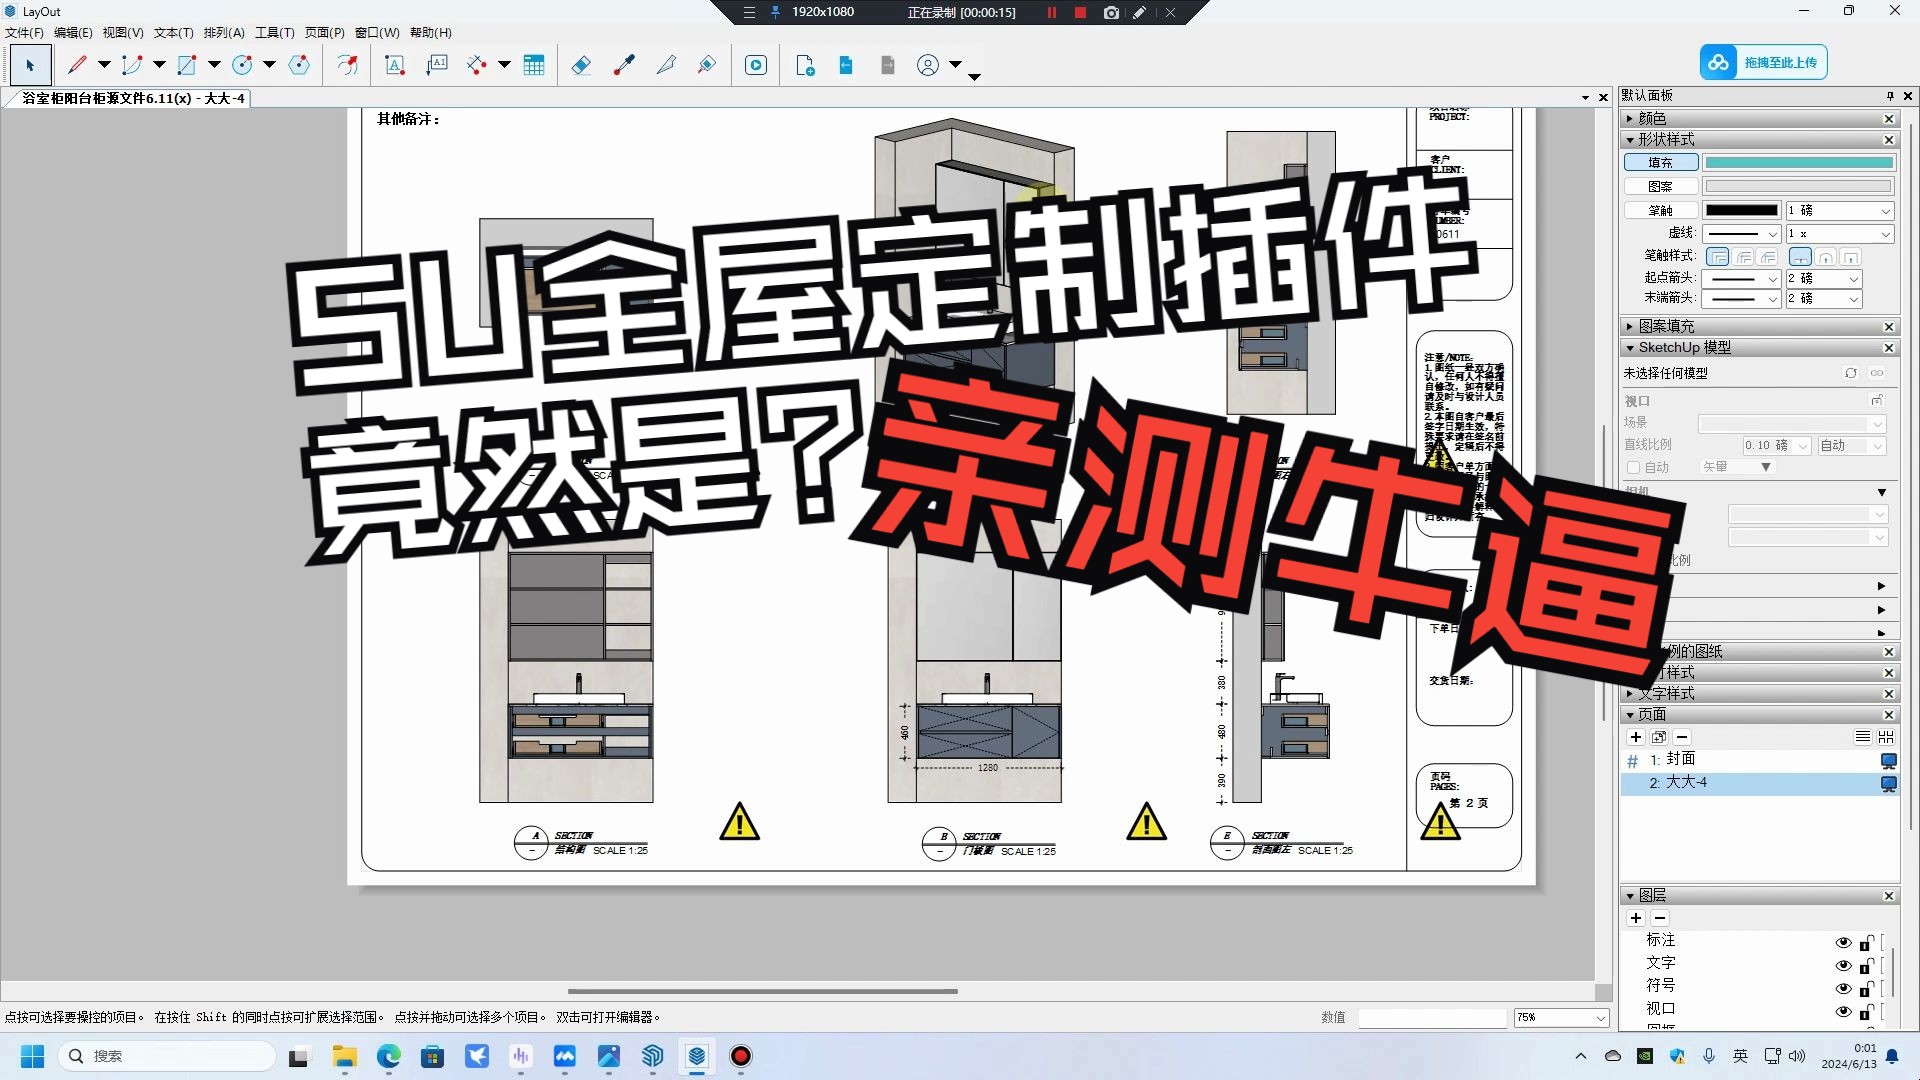Open 虚线 dash pattern dropdown

[x=1741, y=234]
